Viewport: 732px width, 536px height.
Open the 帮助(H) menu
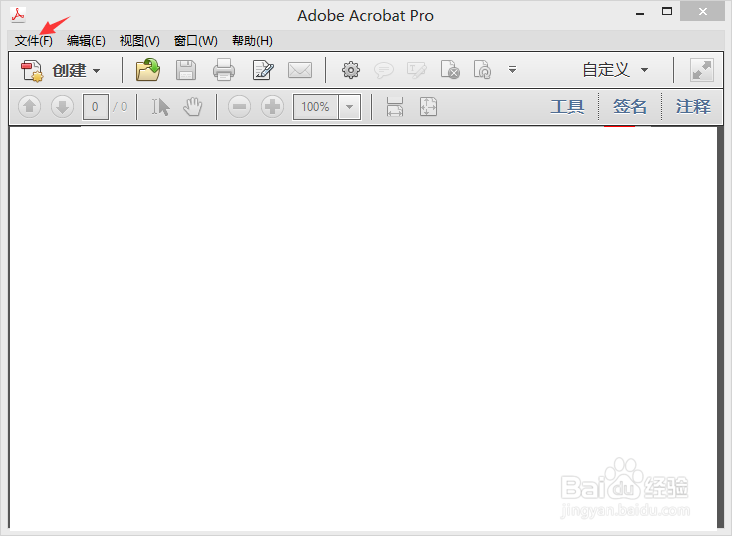(x=252, y=41)
